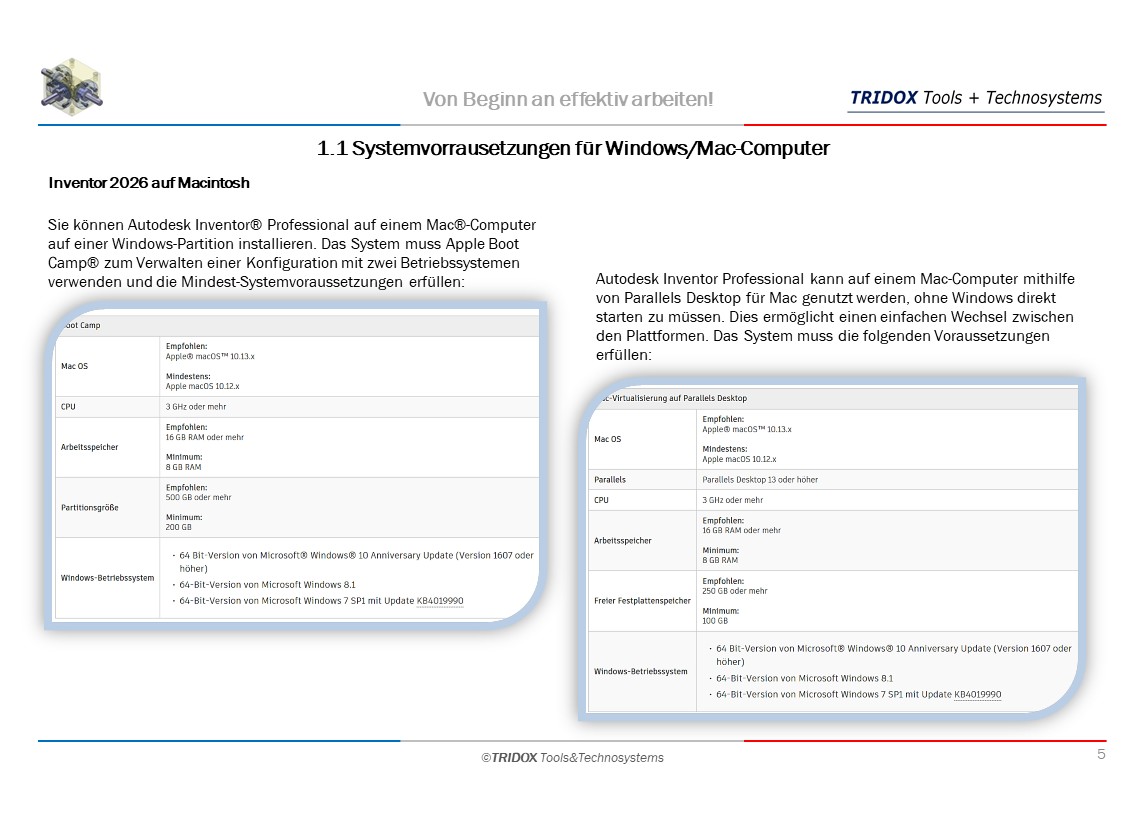Click the page number 5
1145x816 pixels.
pos(1101,754)
